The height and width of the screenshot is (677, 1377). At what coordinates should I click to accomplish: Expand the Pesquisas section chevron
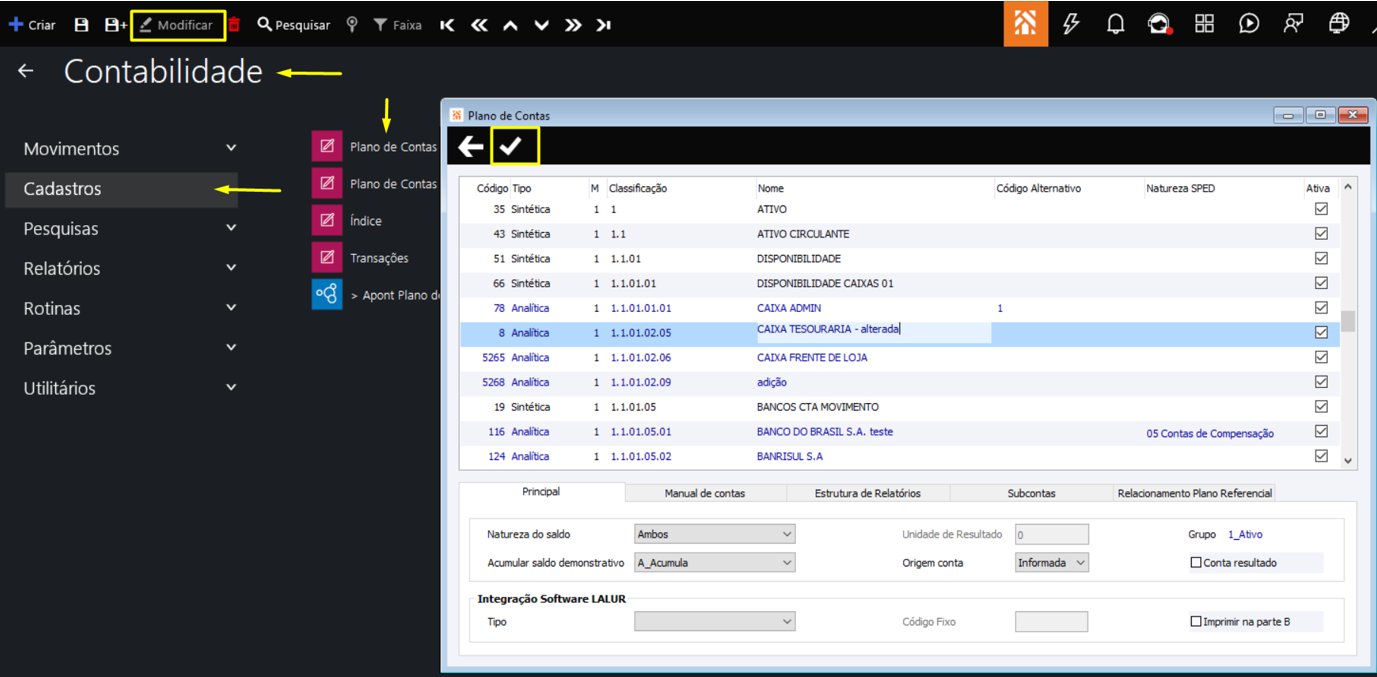coord(231,228)
